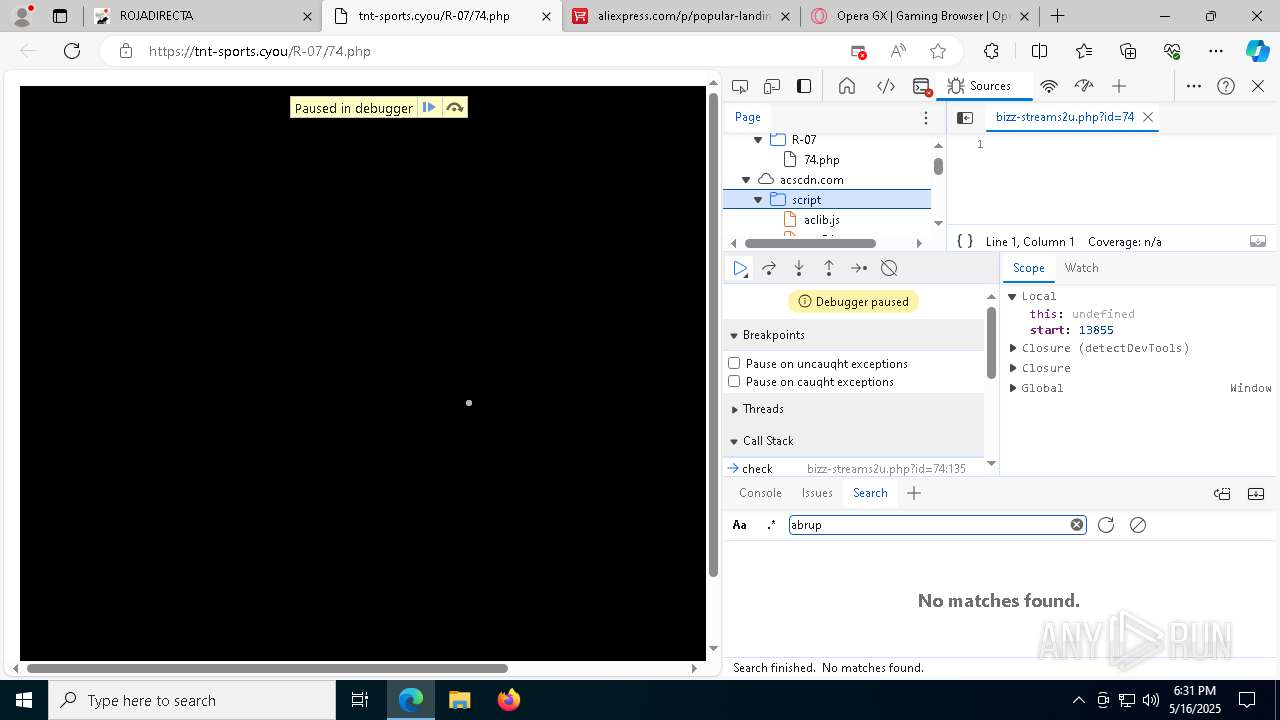Collapse the Call Stack section
The width and height of the screenshot is (1280, 720).
(x=734, y=441)
